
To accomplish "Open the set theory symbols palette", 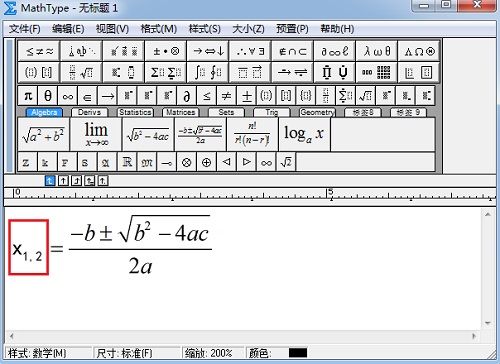I will 292,51.
